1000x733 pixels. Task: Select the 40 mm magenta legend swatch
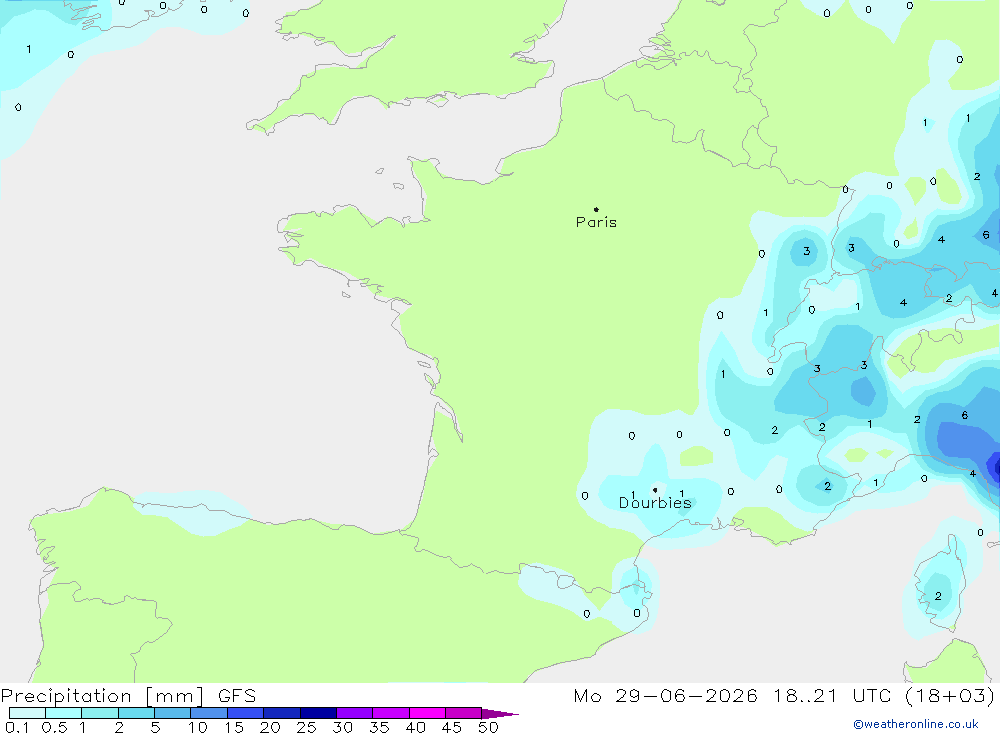coord(427,713)
